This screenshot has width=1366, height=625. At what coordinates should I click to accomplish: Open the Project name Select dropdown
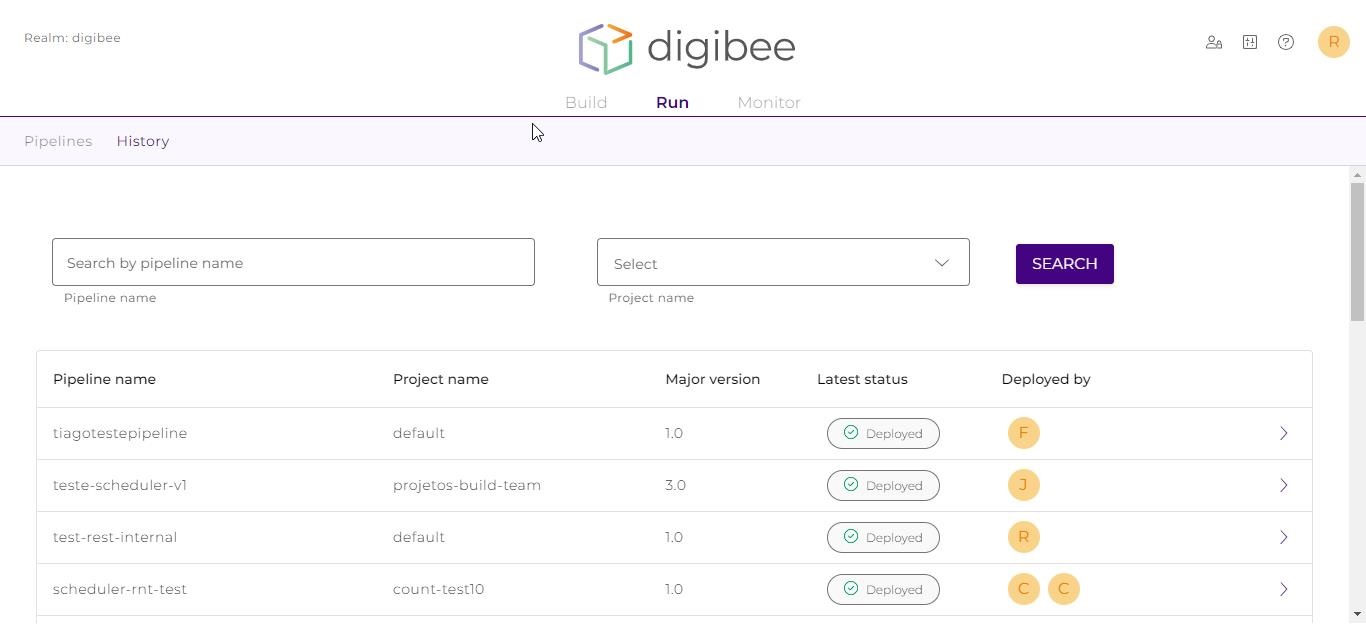(782, 263)
